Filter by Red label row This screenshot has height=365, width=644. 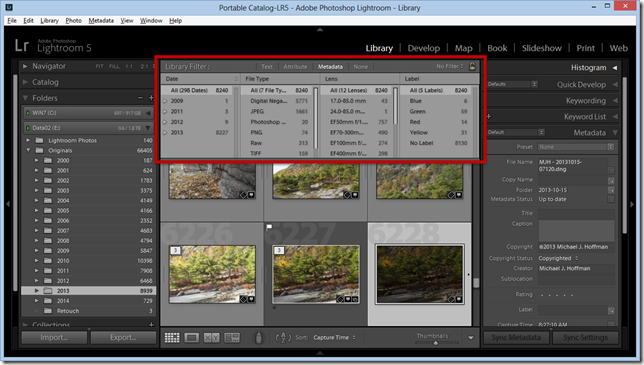pos(439,122)
